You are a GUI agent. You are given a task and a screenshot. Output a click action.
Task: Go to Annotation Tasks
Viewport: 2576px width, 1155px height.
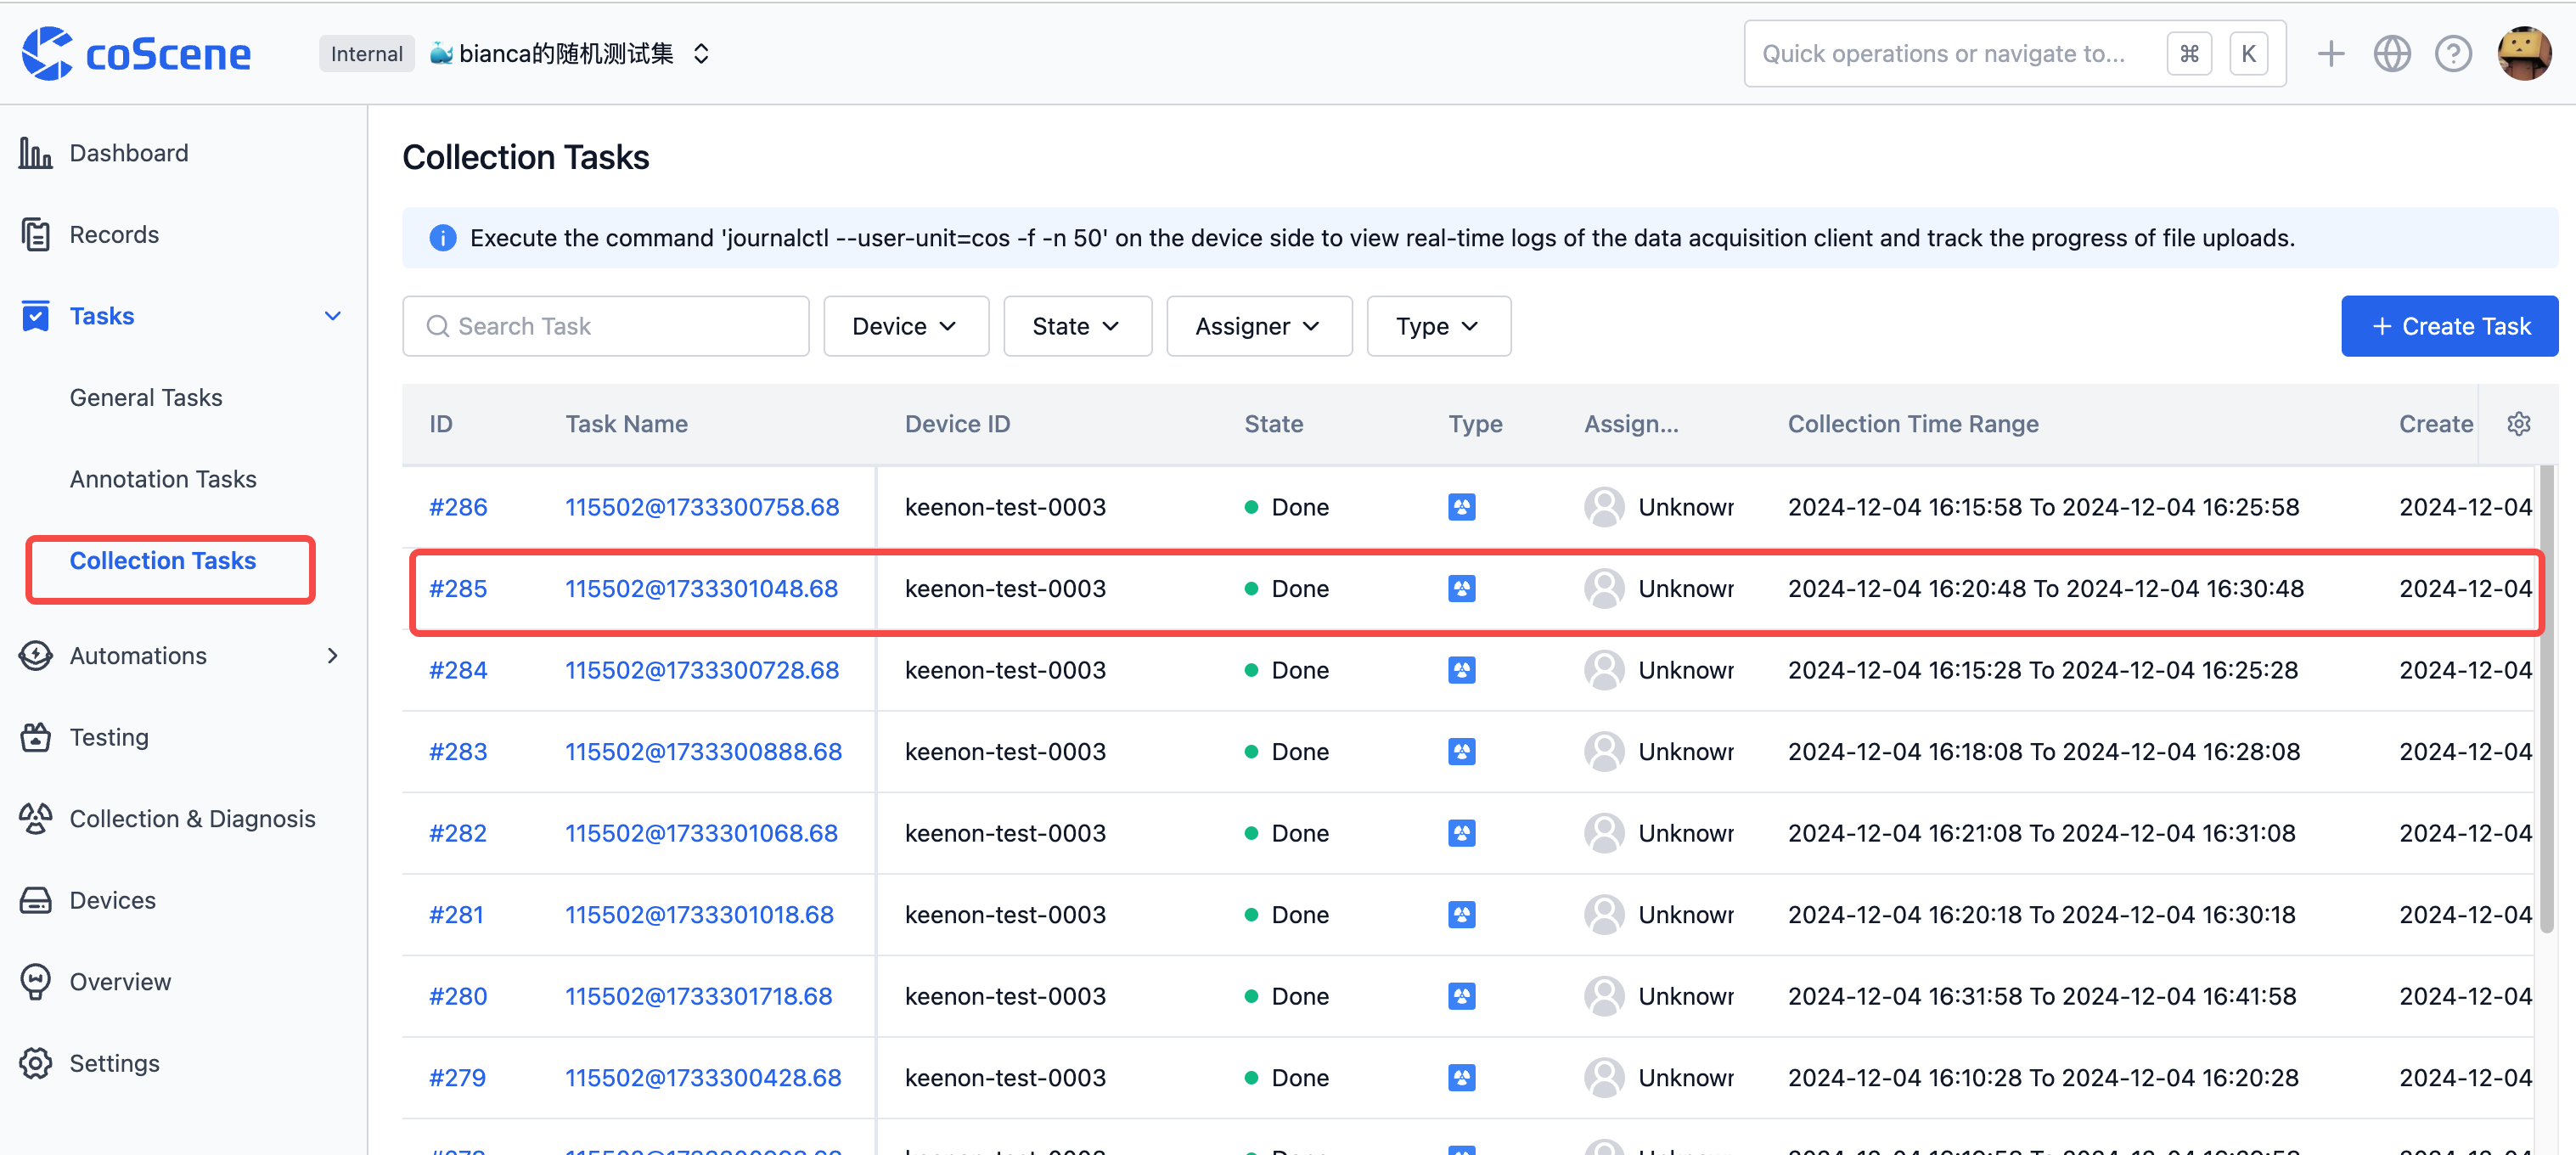(x=163, y=479)
